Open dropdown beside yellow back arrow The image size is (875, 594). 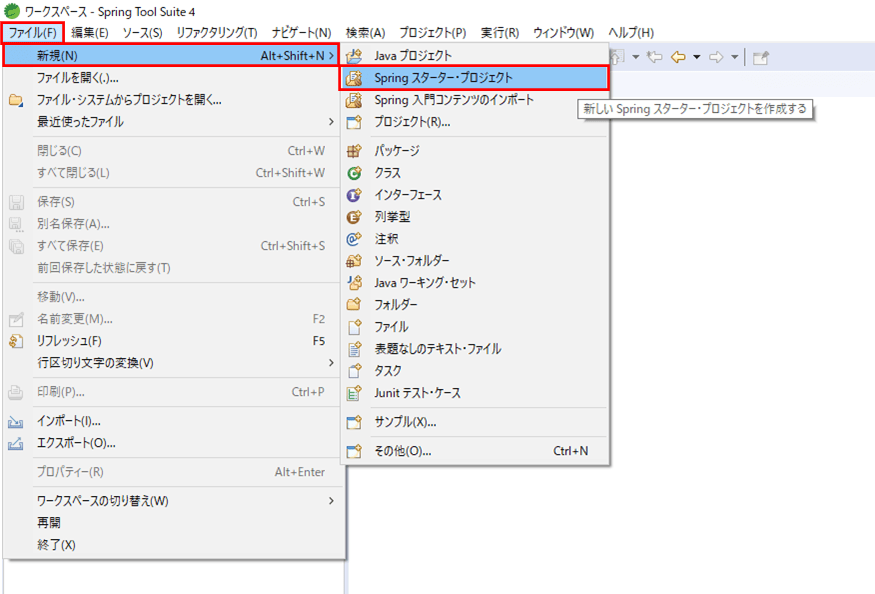(x=696, y=57)
